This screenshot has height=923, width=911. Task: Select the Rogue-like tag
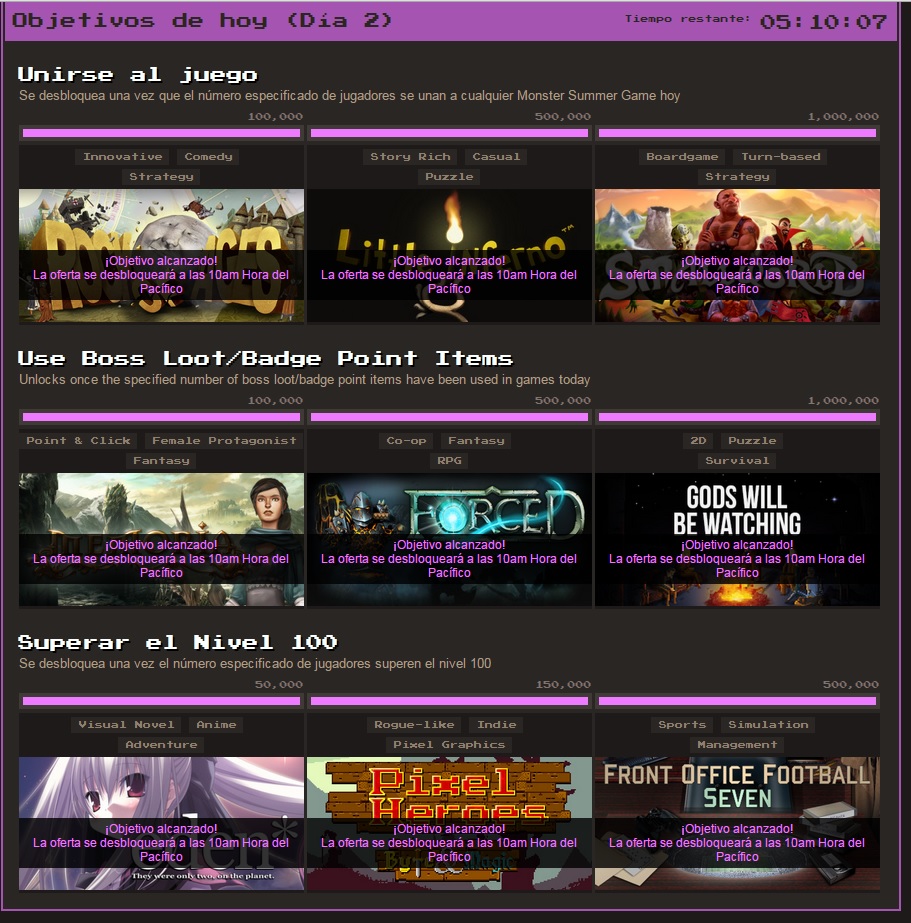[414, 725]
